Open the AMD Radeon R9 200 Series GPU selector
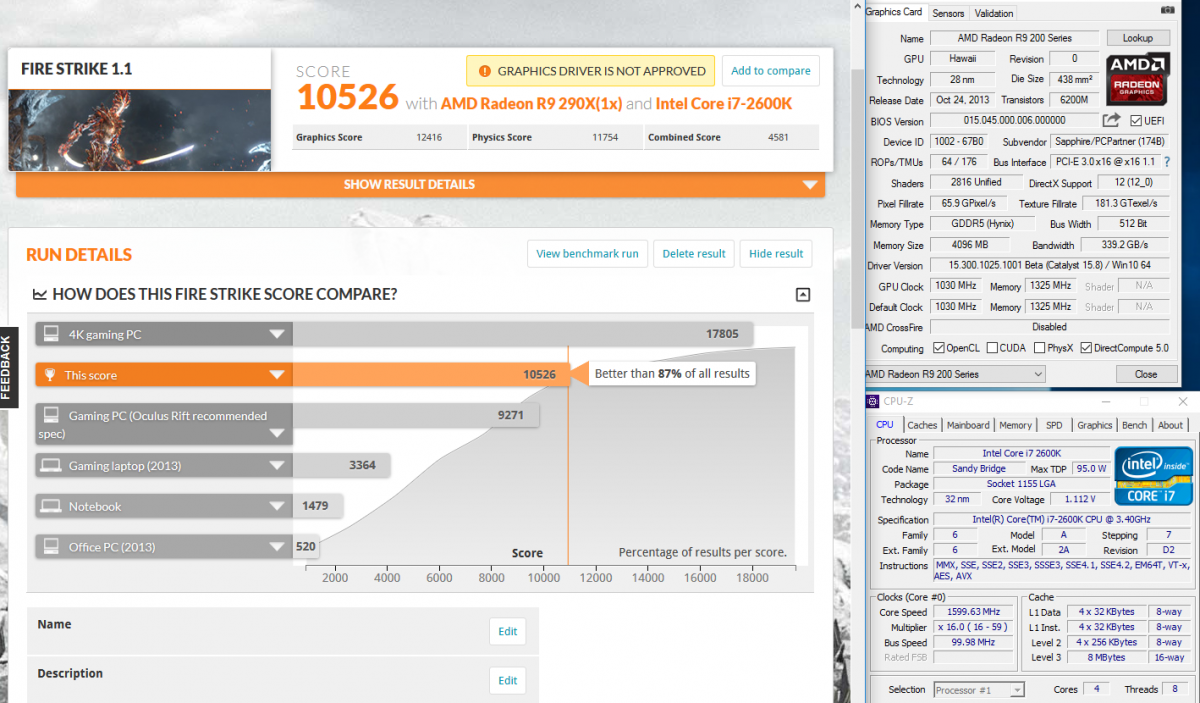Viewport: 1200px width, 703px height. coord(954,374)
